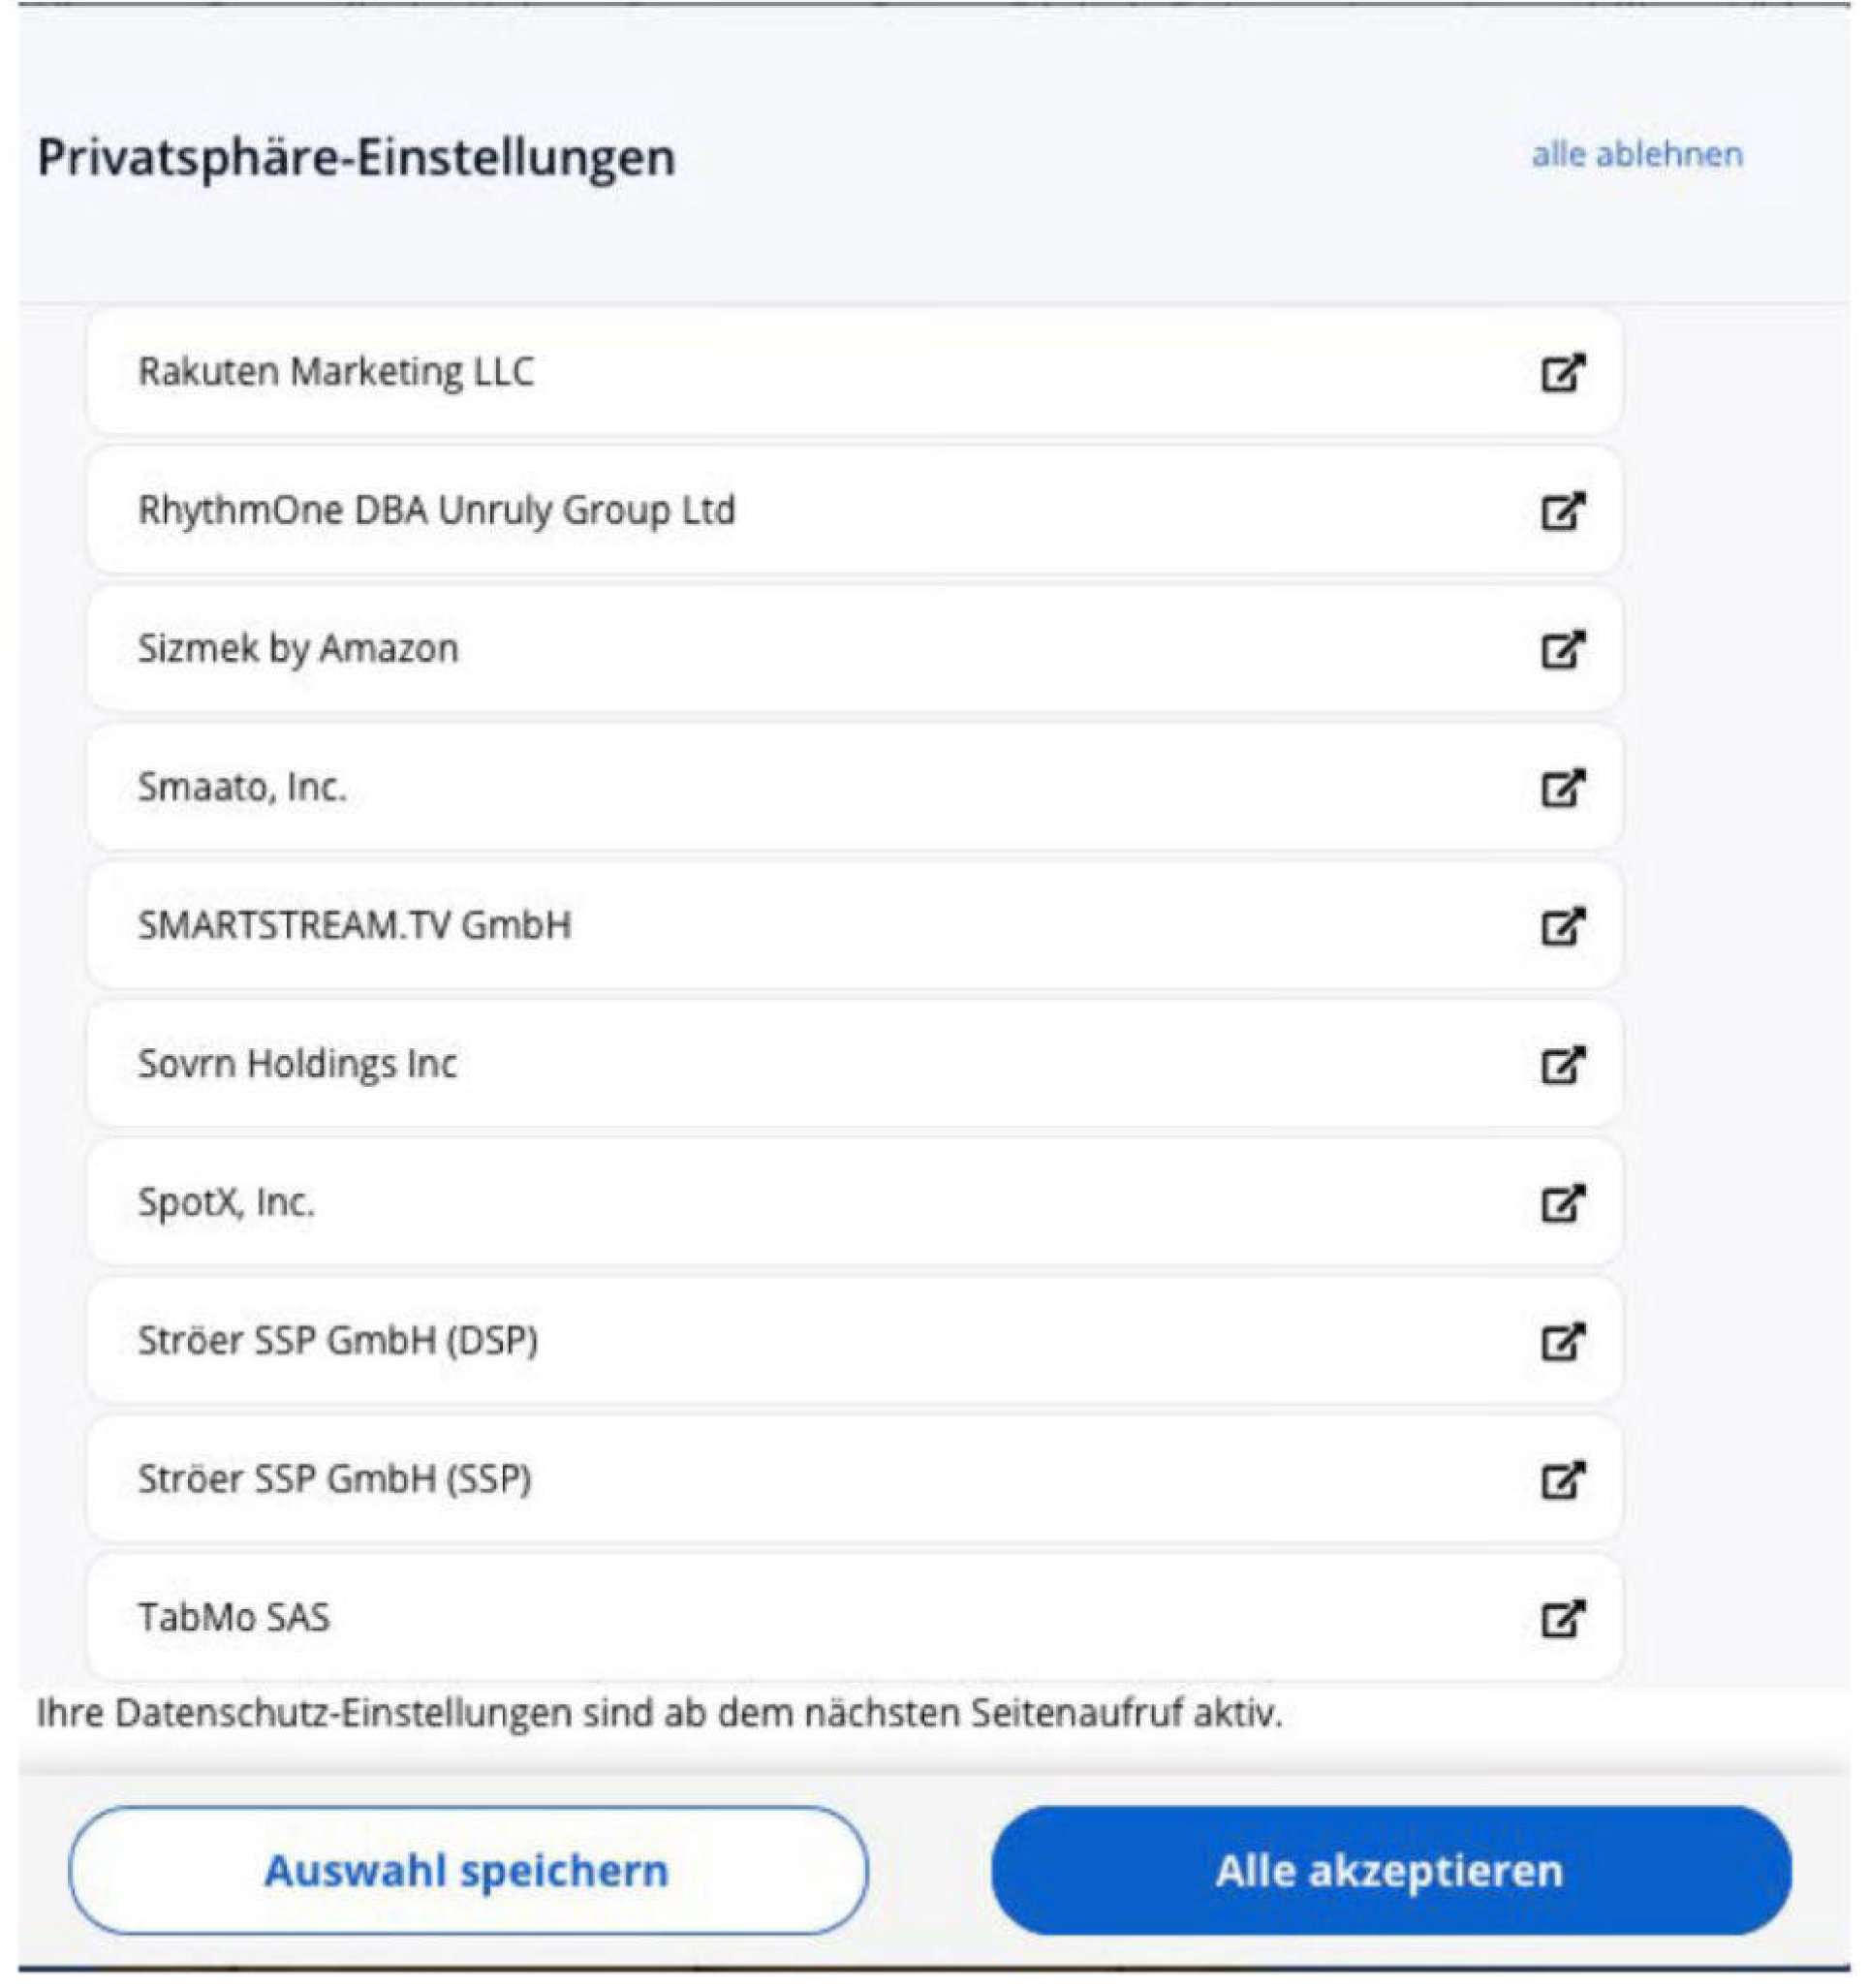Click the TabMo SAS list entry
Screen dimensions: 1869x1988
(234, 1619)
